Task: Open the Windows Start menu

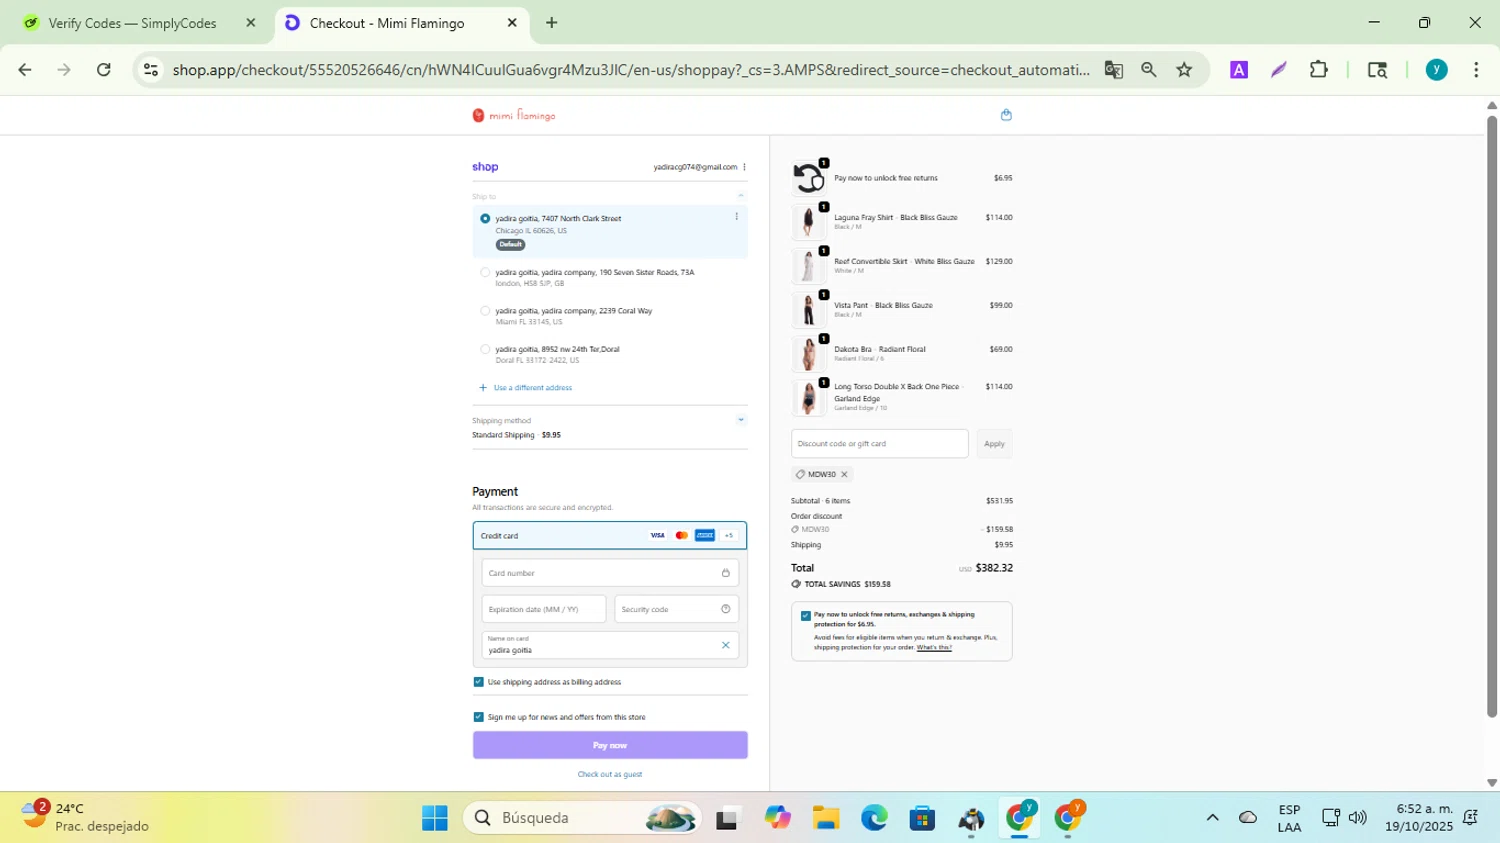Action: [435, 819]
